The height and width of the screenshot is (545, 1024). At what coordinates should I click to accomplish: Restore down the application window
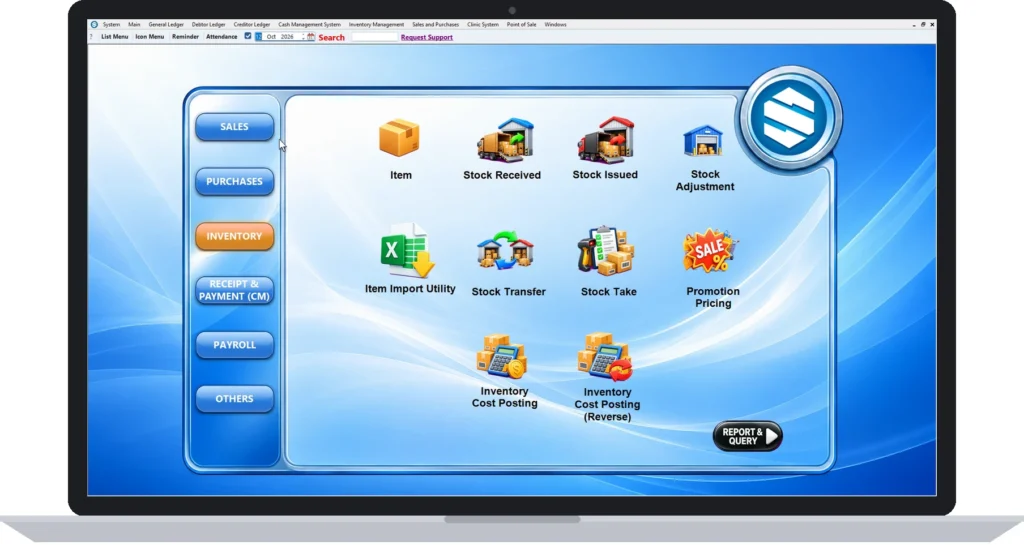pyautogui.click(x=923, y=25)
